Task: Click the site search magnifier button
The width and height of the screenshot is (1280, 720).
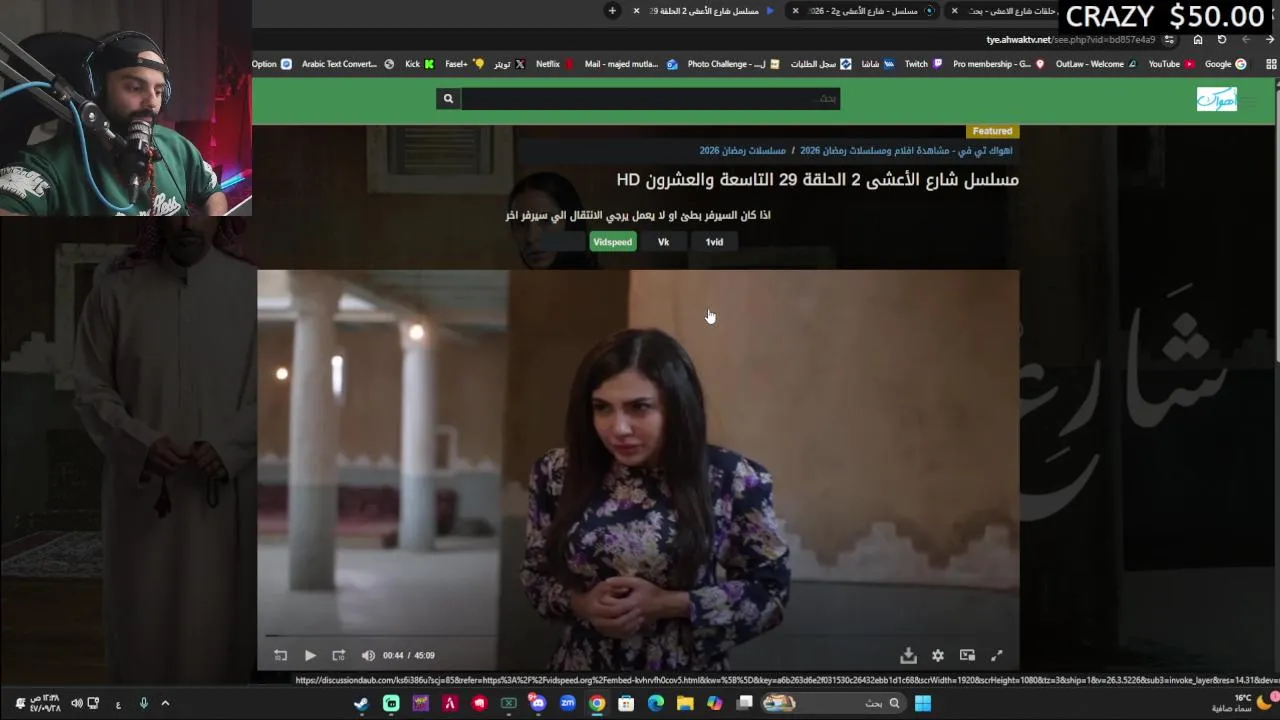Action: 448,98
